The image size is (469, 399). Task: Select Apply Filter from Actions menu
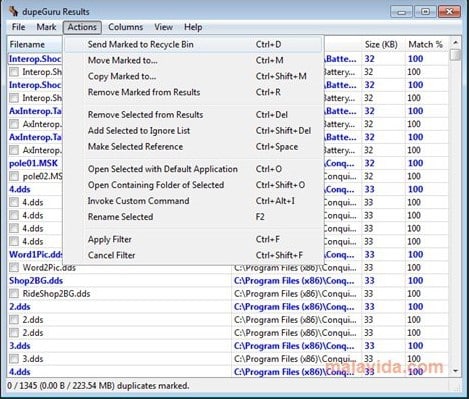coord(193,239)
